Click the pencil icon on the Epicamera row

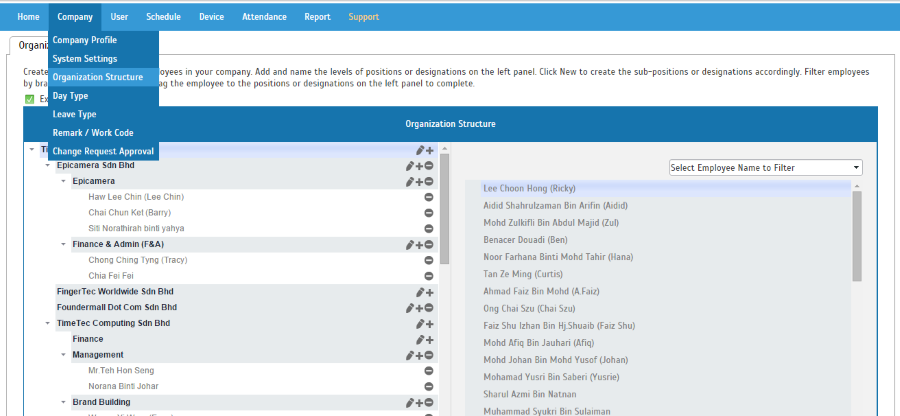tap(410, 182)
